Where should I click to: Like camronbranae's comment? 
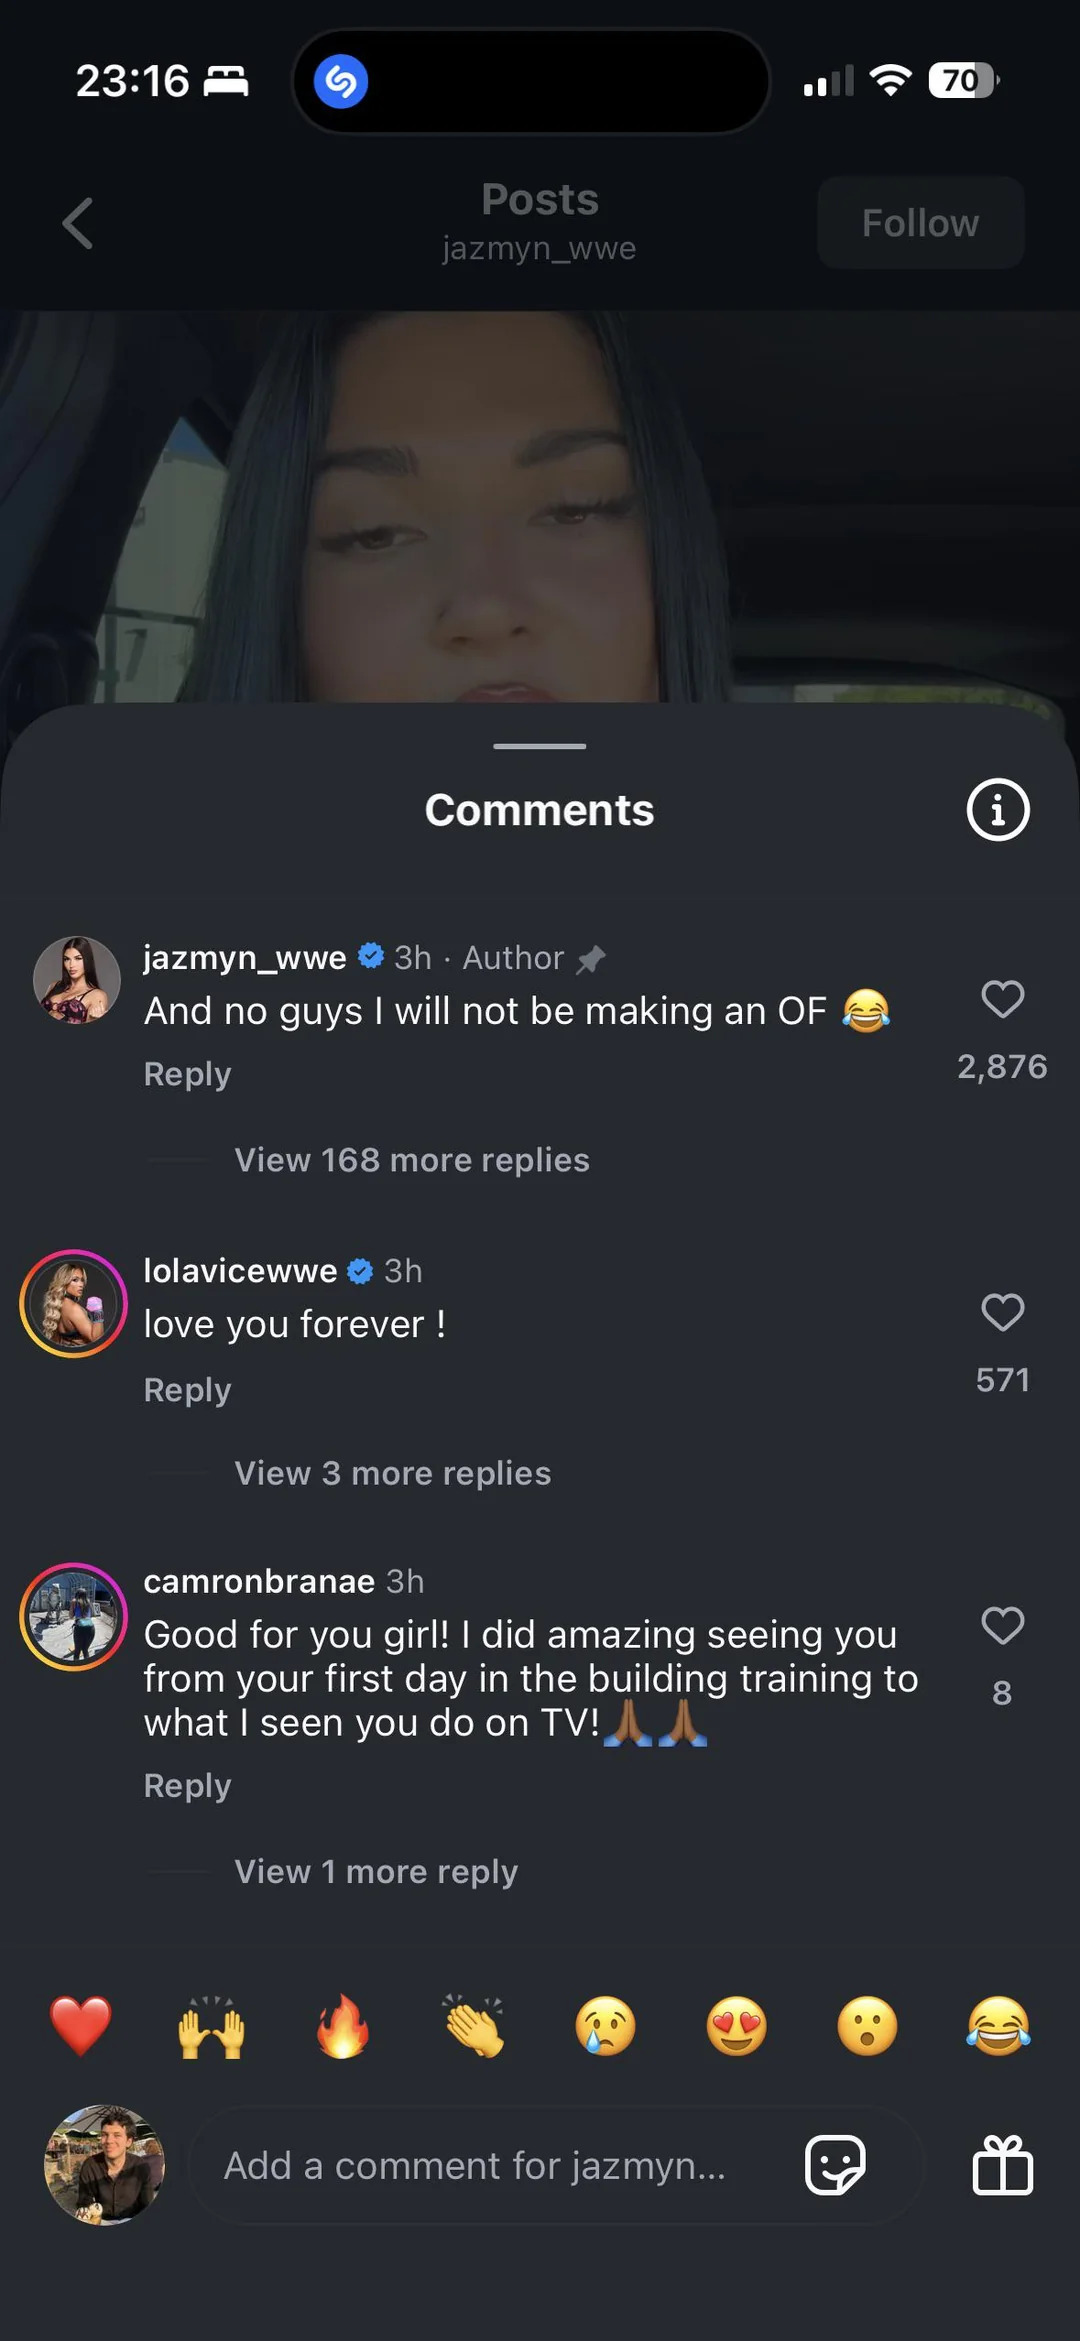(x=1002, y=1625)
